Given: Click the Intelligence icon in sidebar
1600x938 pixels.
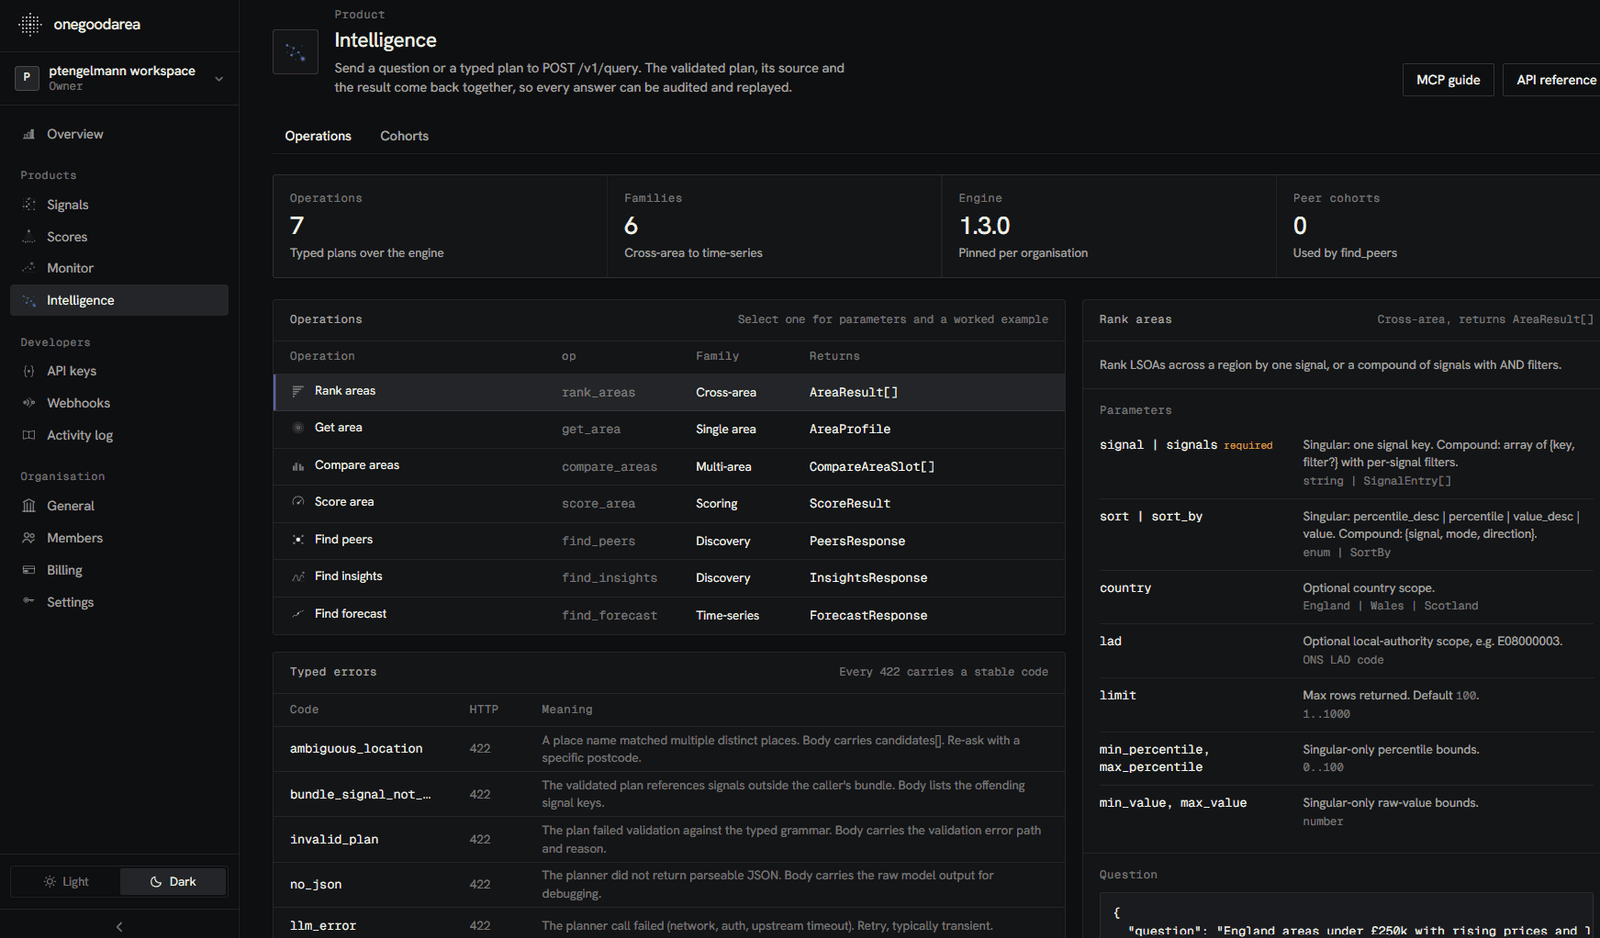Looking at the screenshot, I should [x=29, y=300].
